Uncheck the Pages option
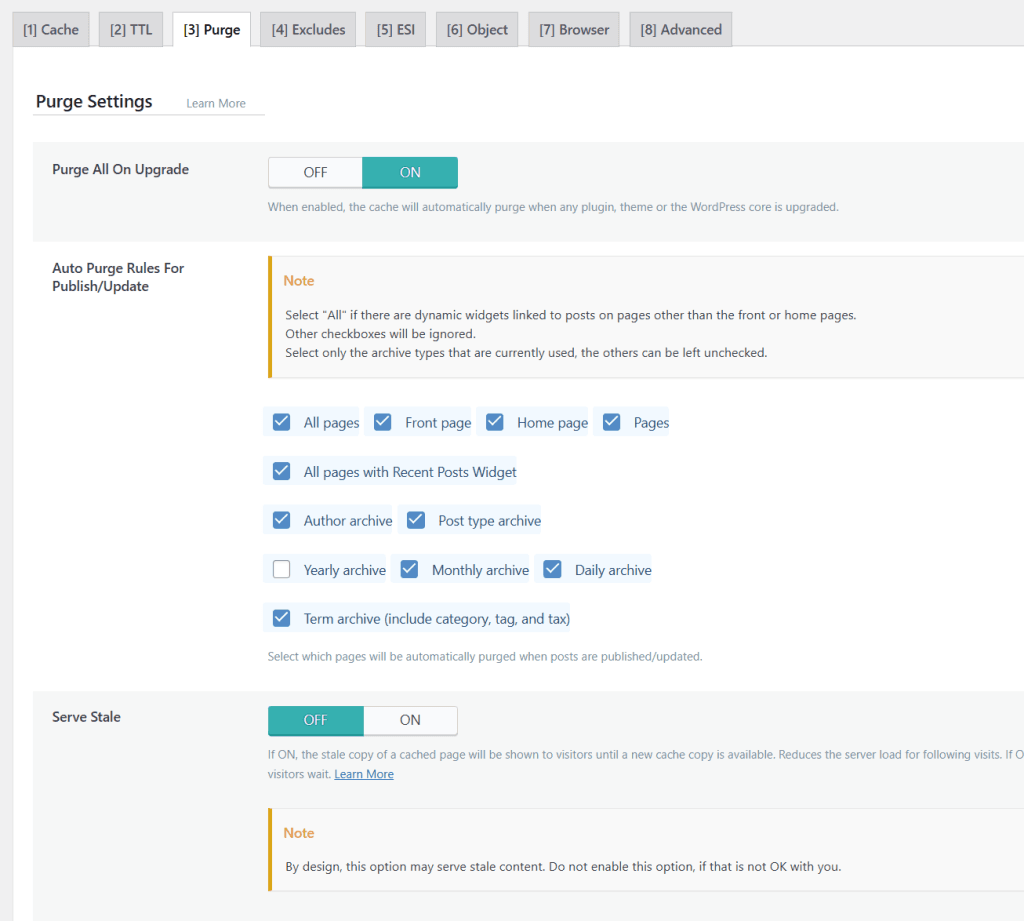Screen dimensions: 1024x921 (611, 421)
